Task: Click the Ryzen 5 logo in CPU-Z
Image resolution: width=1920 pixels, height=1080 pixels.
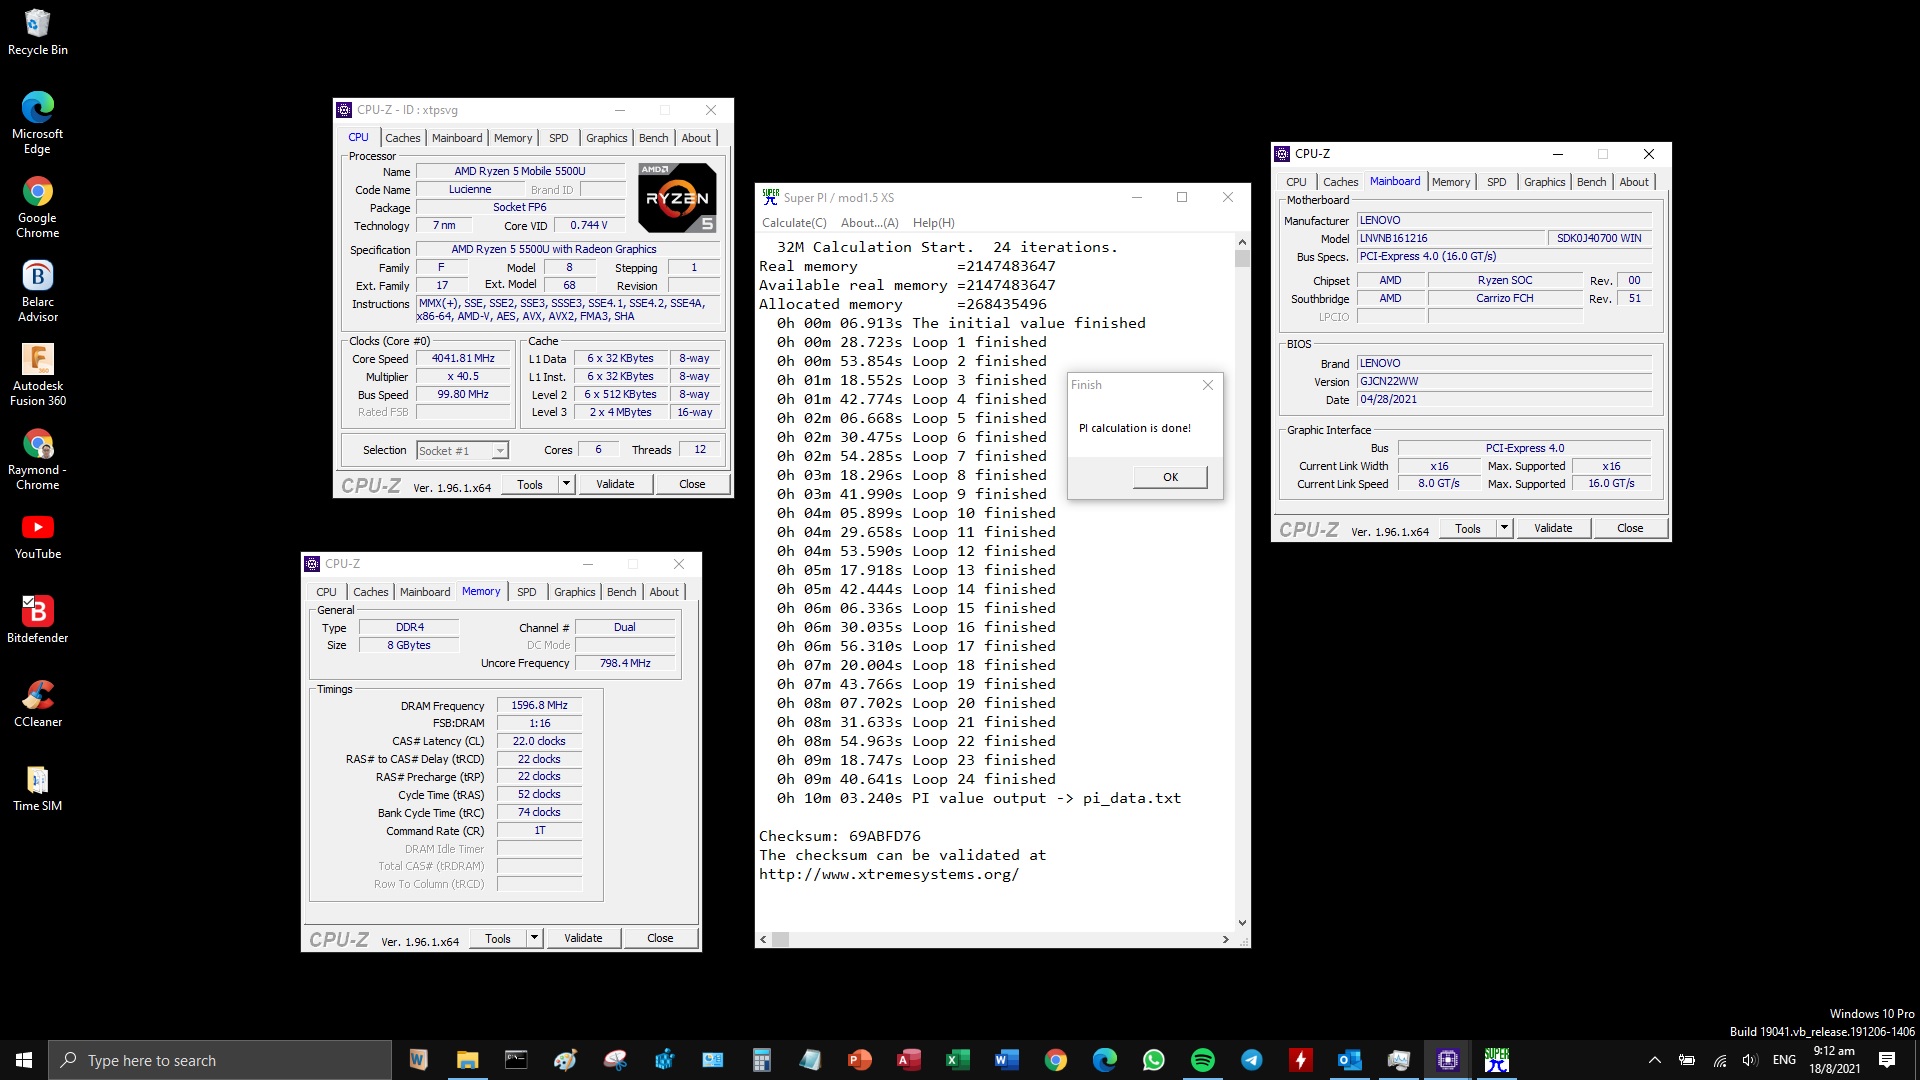Action: tap(677, 198)
